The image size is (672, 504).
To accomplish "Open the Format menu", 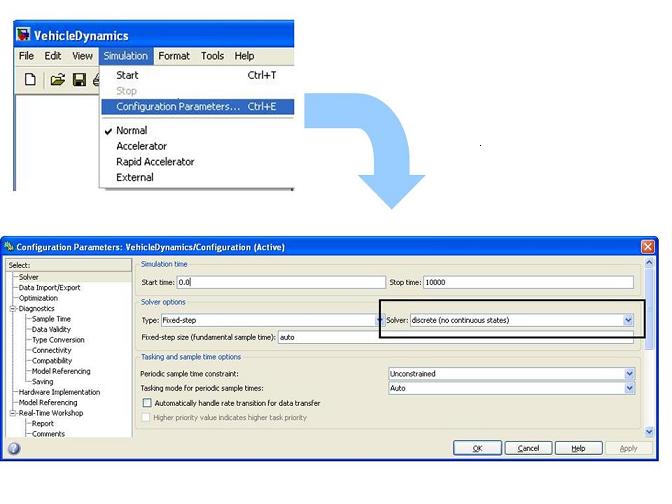I will point(174,56).
